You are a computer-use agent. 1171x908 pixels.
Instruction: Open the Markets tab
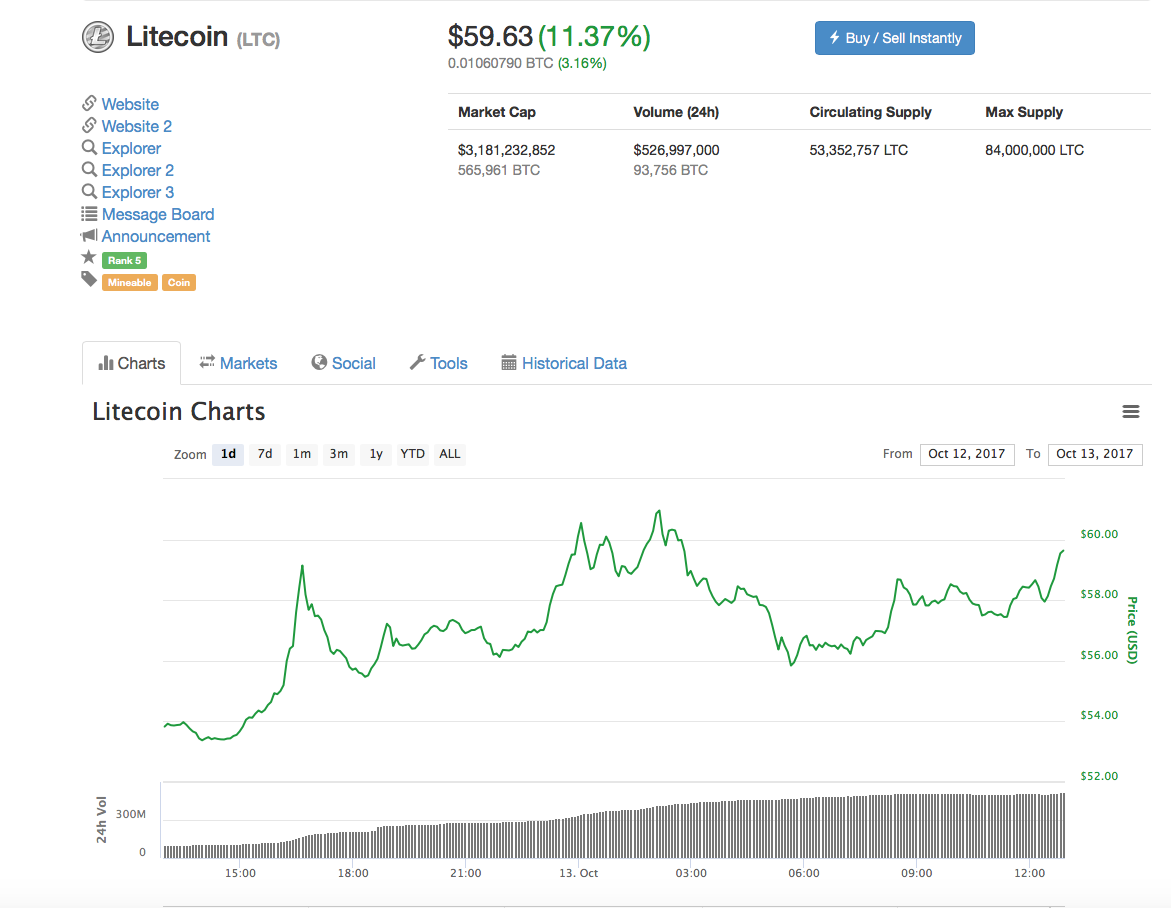click(238, 363)
